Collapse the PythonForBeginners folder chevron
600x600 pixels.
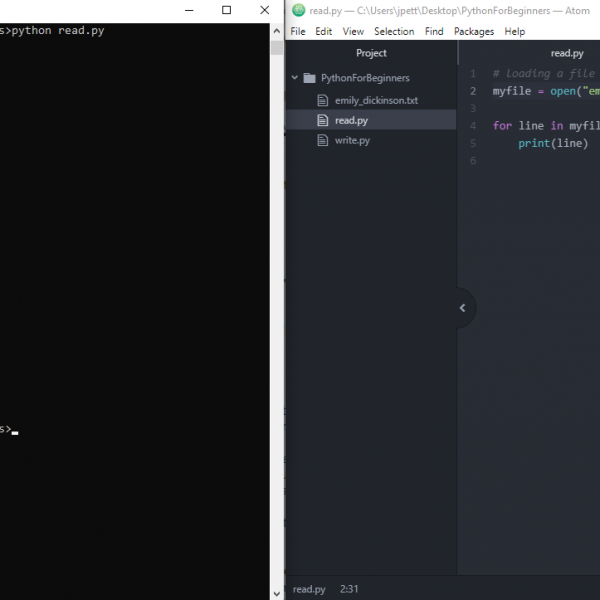click(x=295, y=78)
